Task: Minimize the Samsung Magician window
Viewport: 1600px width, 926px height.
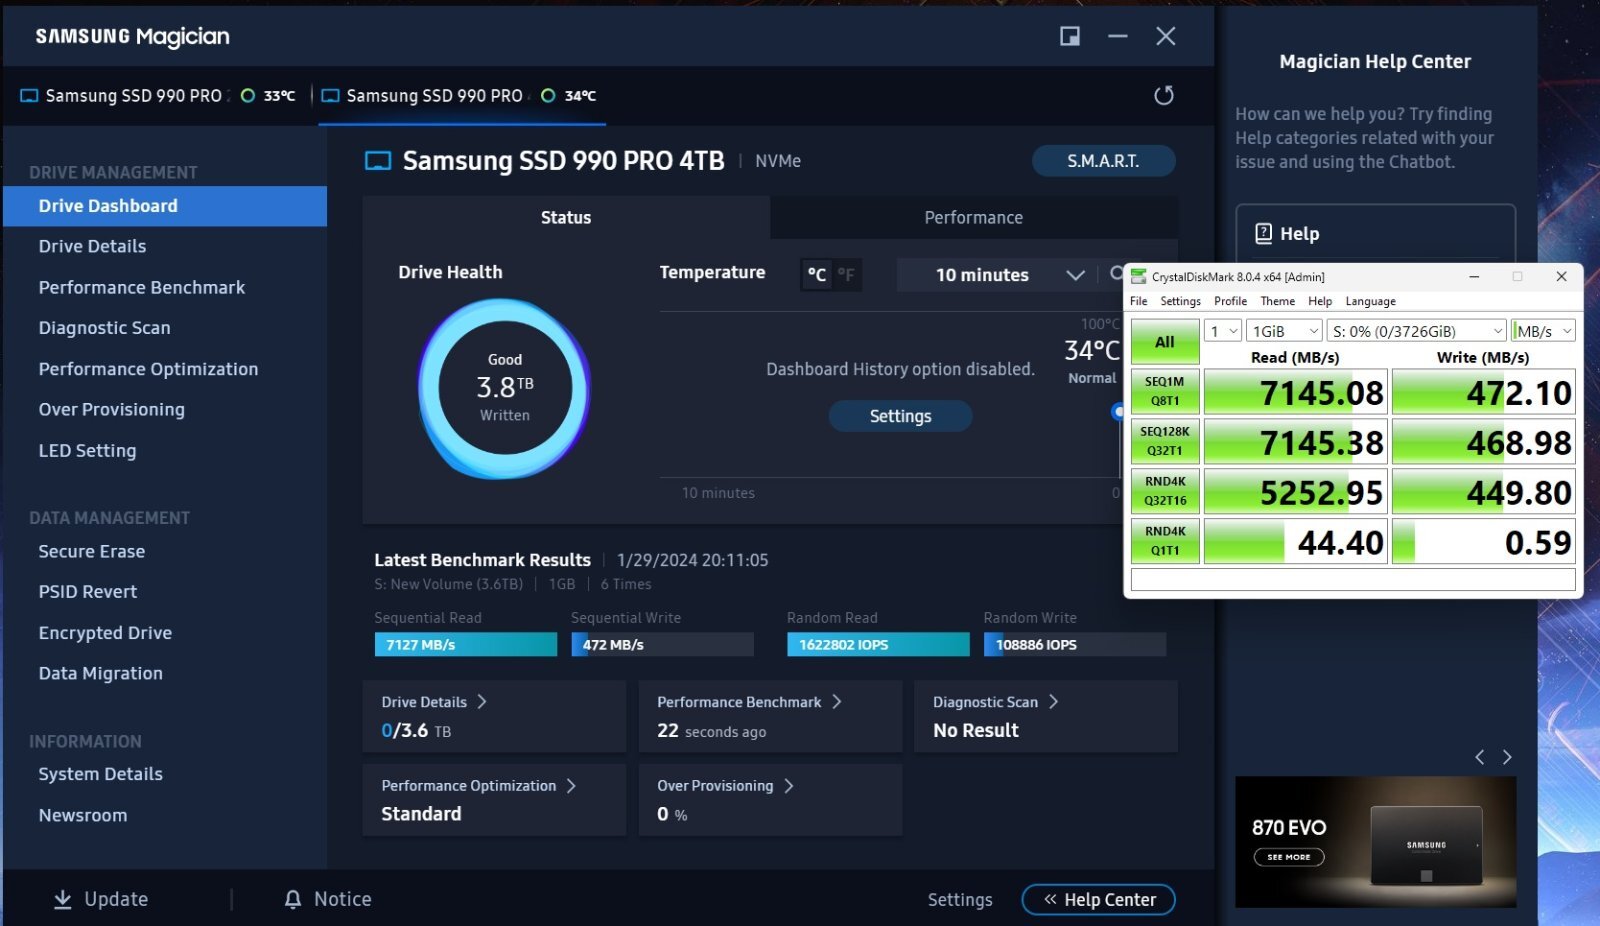Action: pos(1118,36)
